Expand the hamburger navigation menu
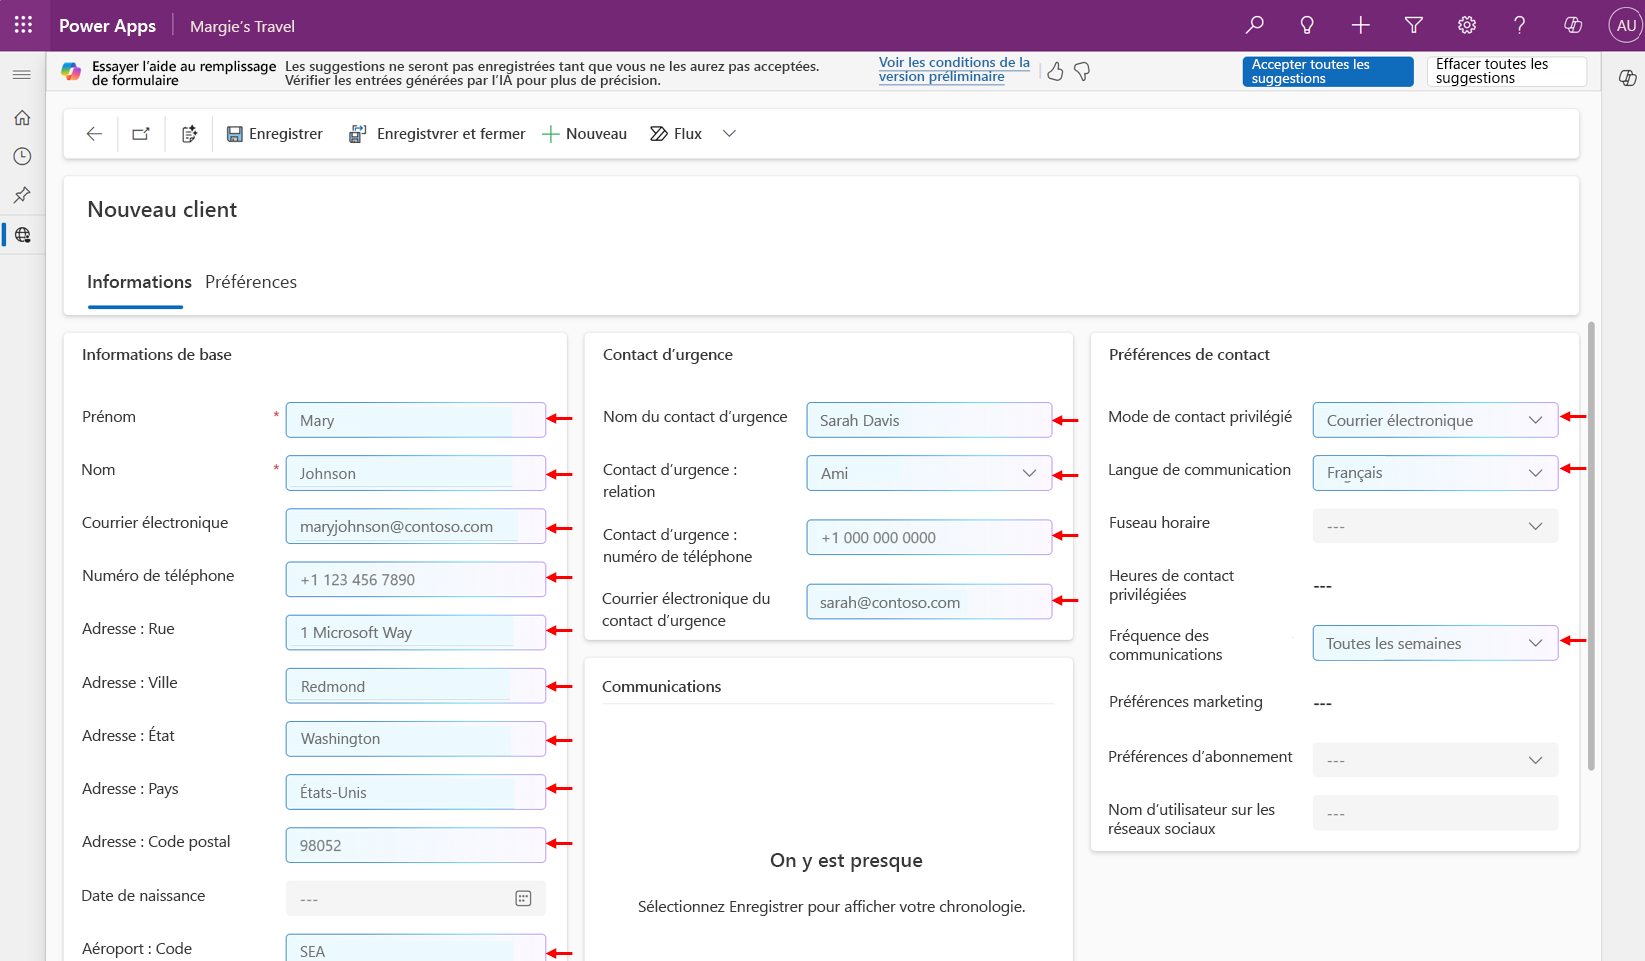The height and width of the screenshot is (961, 1645). pos(22,75)
